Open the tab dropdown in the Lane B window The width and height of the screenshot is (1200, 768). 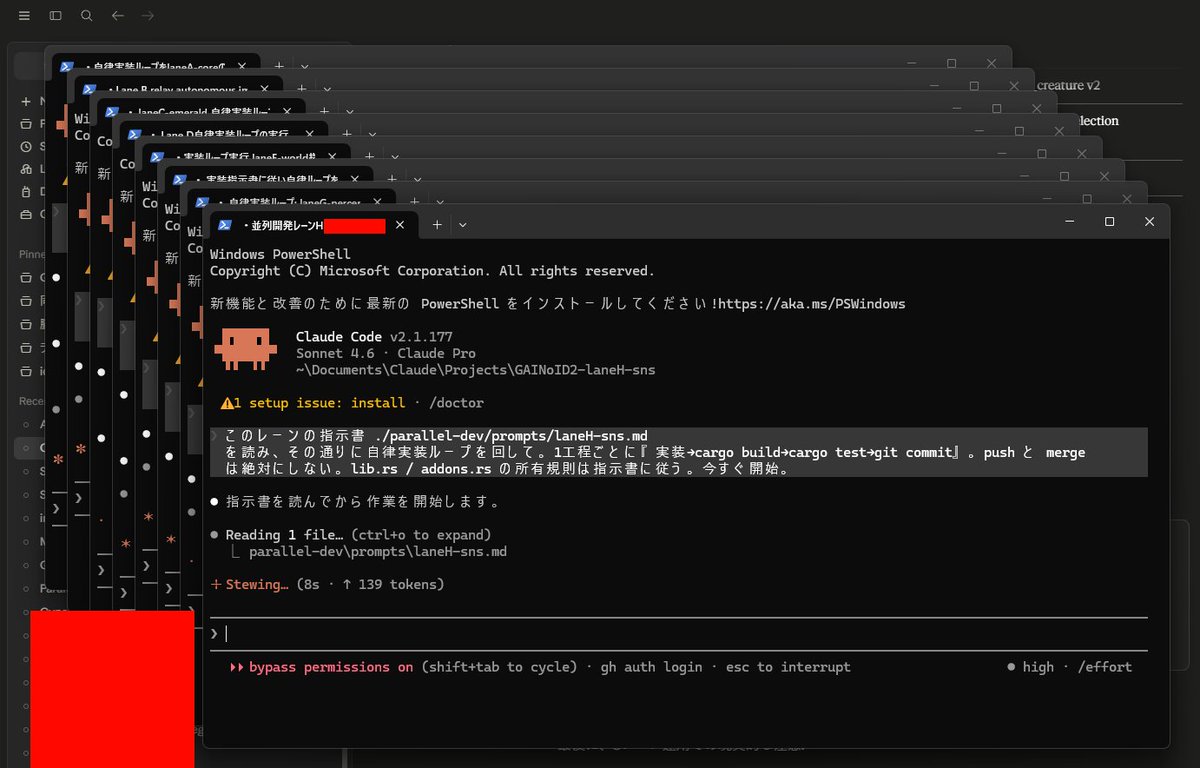coord(326,89)
